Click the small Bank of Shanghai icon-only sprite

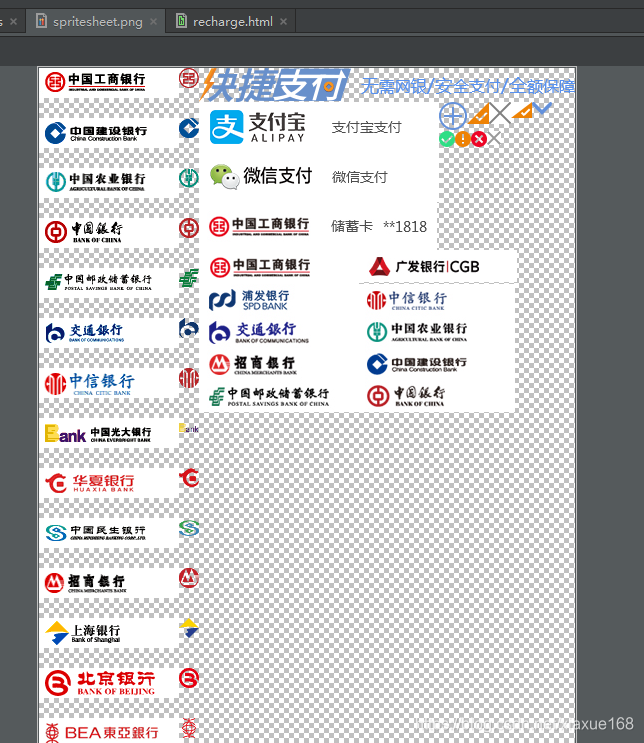tap(189, 628)
